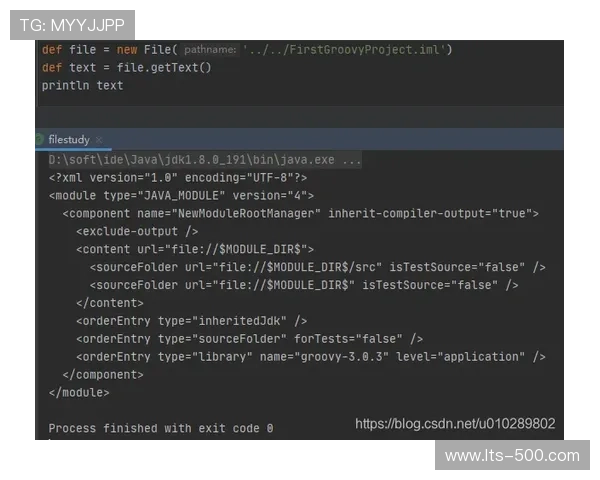Screen dimensions: 600x480
Task: Click the www.lts-500.com label
Action: point(511,456)
